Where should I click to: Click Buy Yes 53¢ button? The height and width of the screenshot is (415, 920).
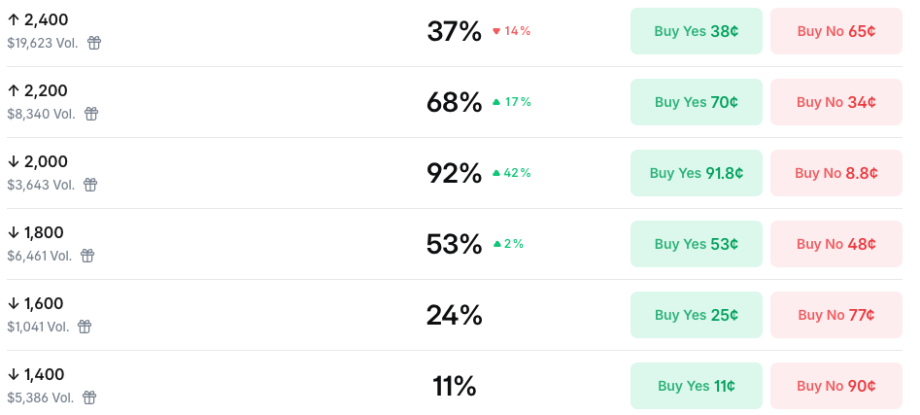tap(696, 244)
